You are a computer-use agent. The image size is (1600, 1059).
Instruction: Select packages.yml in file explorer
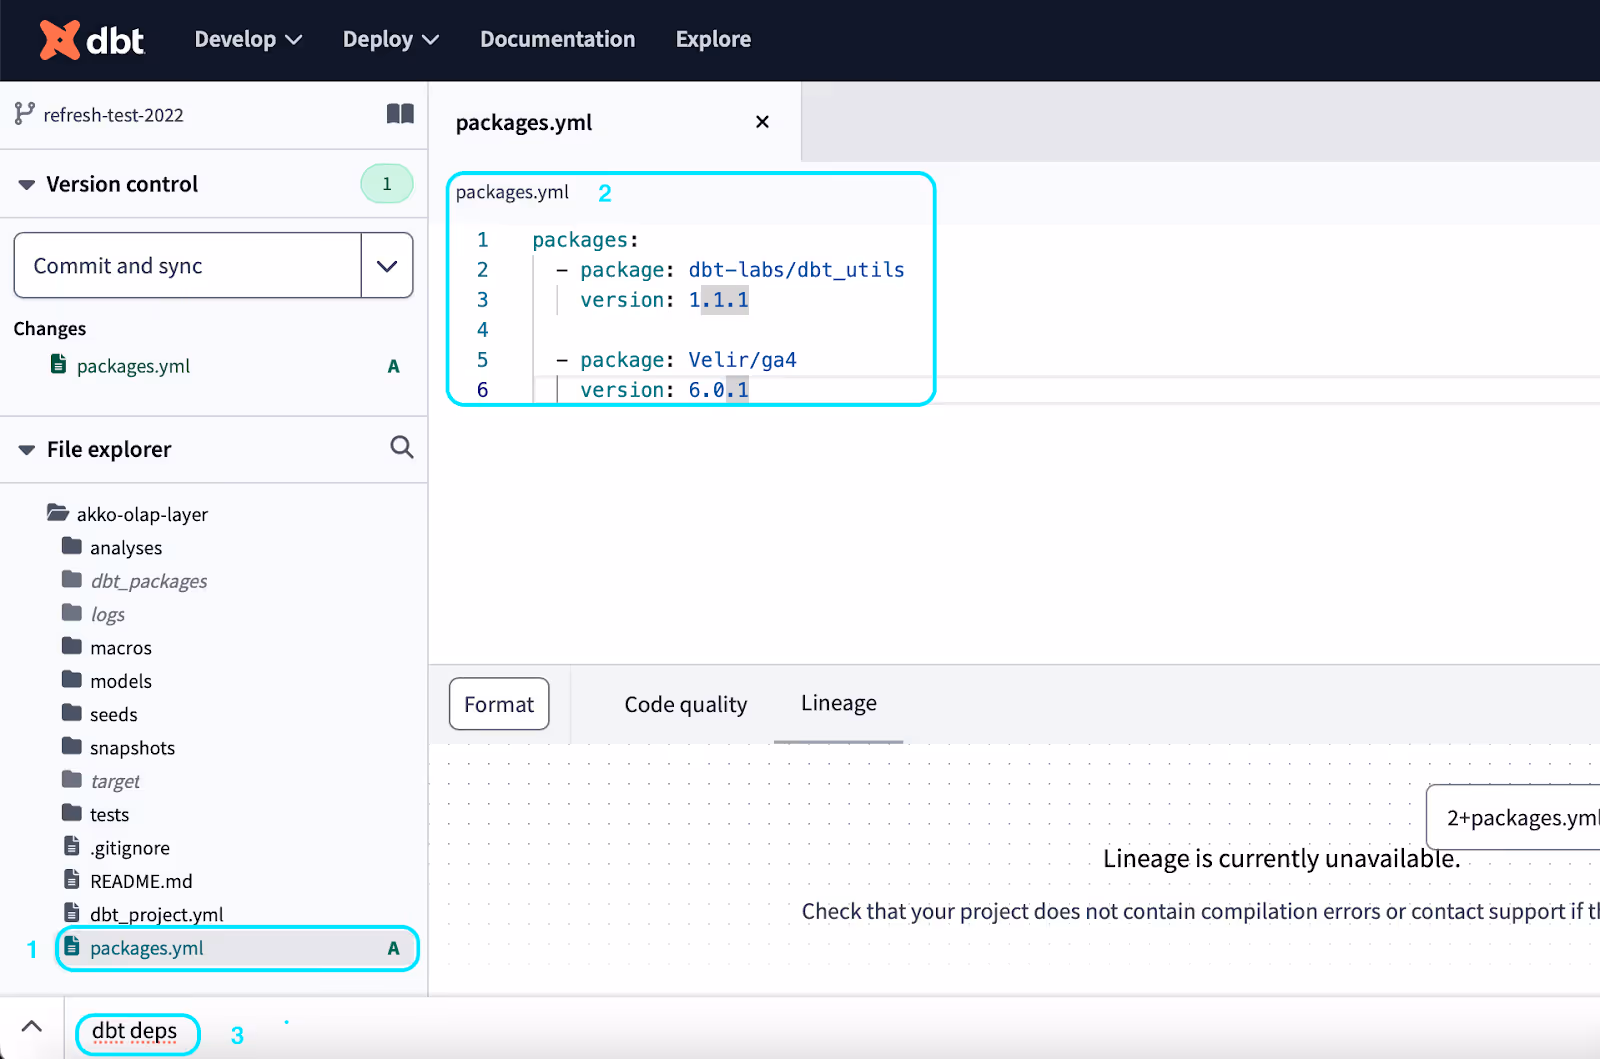(238, 948)
